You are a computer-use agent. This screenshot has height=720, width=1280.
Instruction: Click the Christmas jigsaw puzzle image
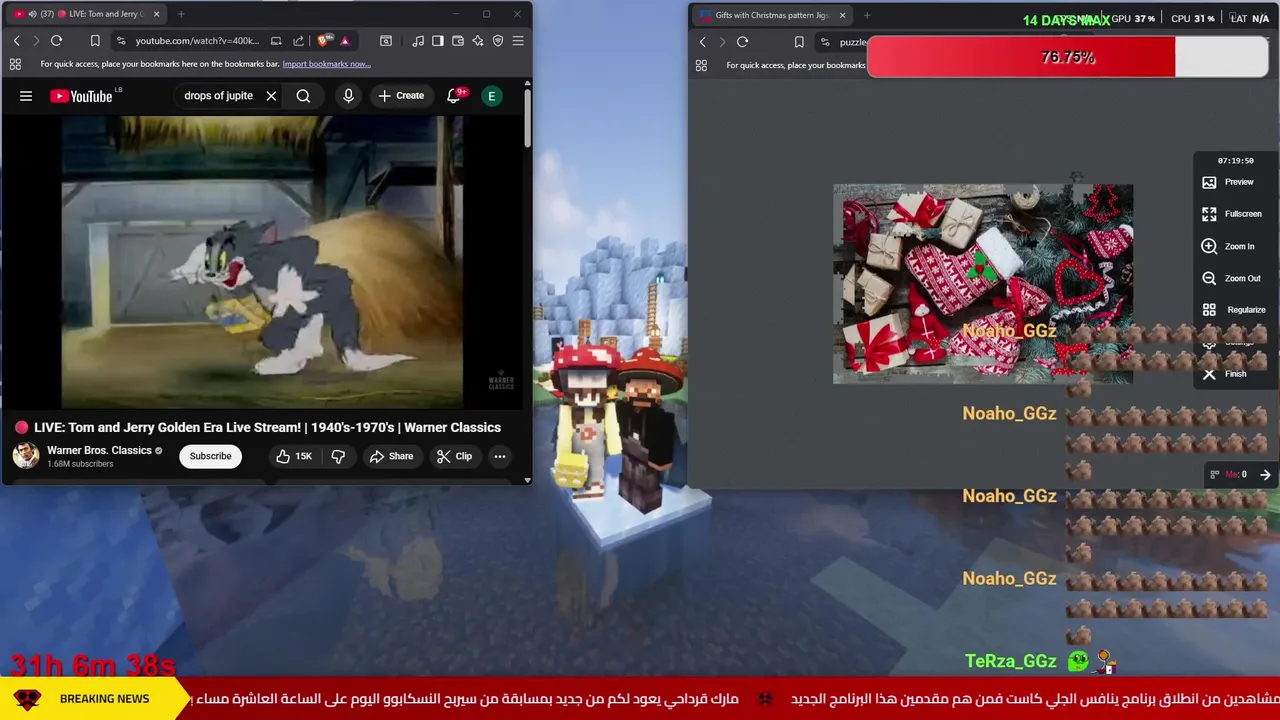coord(983,284)
